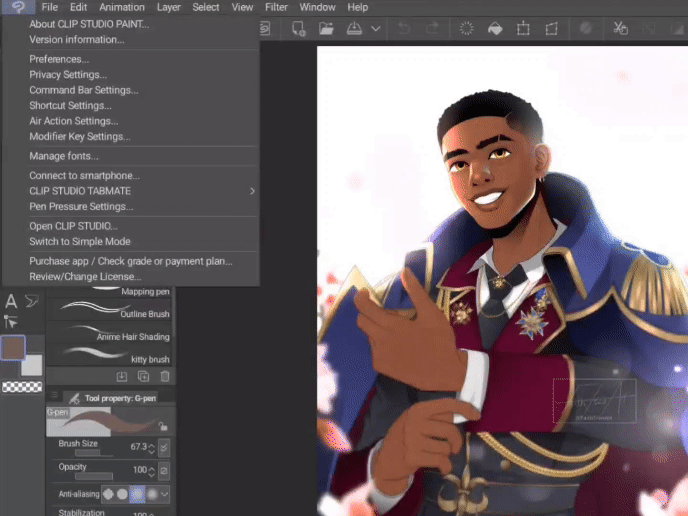
Task: Open the Edit menu
Action: click(79, 7)
